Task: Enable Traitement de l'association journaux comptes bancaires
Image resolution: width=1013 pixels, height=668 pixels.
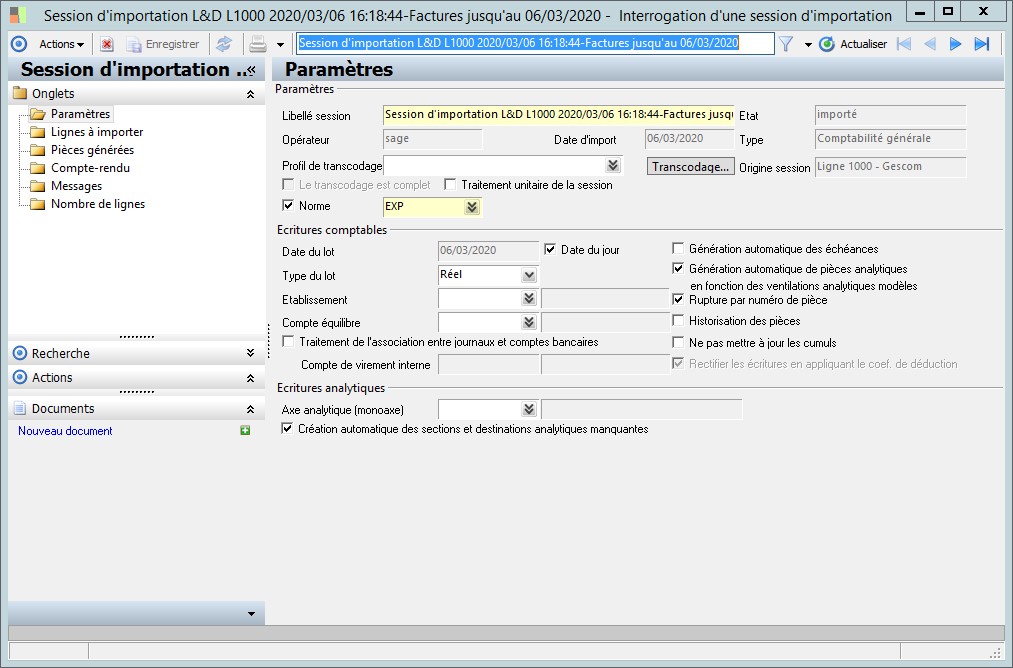Action: click(288, 341)
